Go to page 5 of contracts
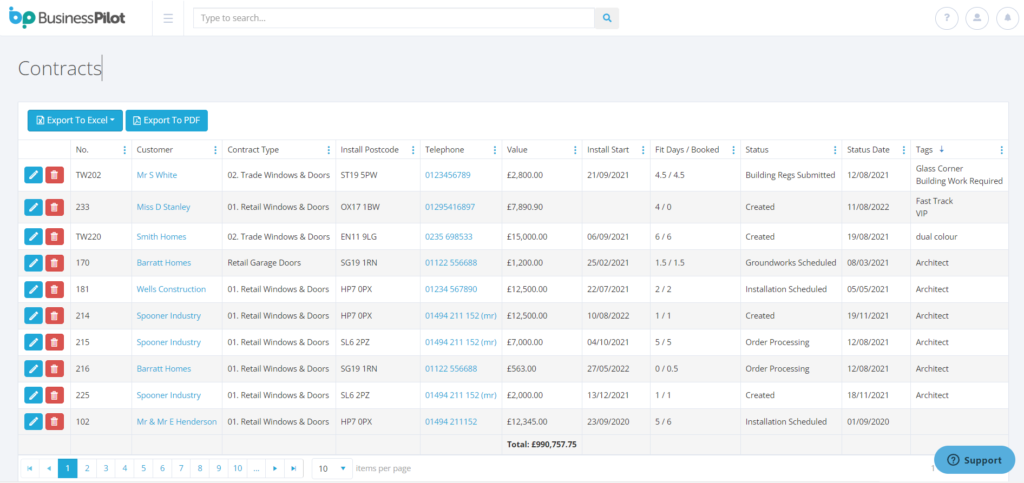This screenshot has width=1024, height=483. pos(144,468)
